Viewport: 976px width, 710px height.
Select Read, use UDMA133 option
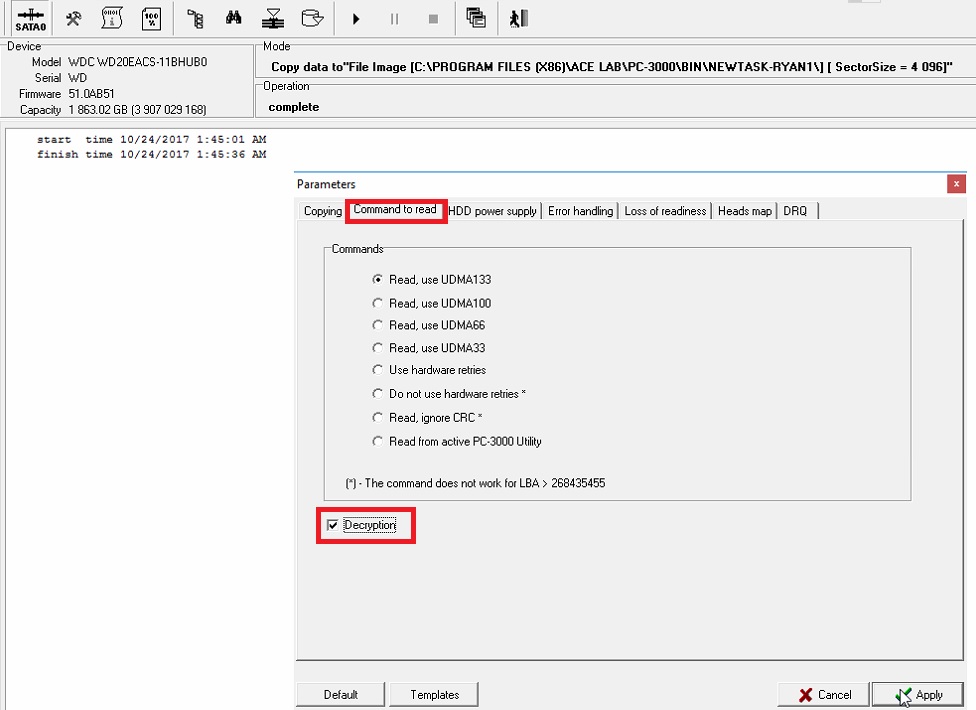431,280
